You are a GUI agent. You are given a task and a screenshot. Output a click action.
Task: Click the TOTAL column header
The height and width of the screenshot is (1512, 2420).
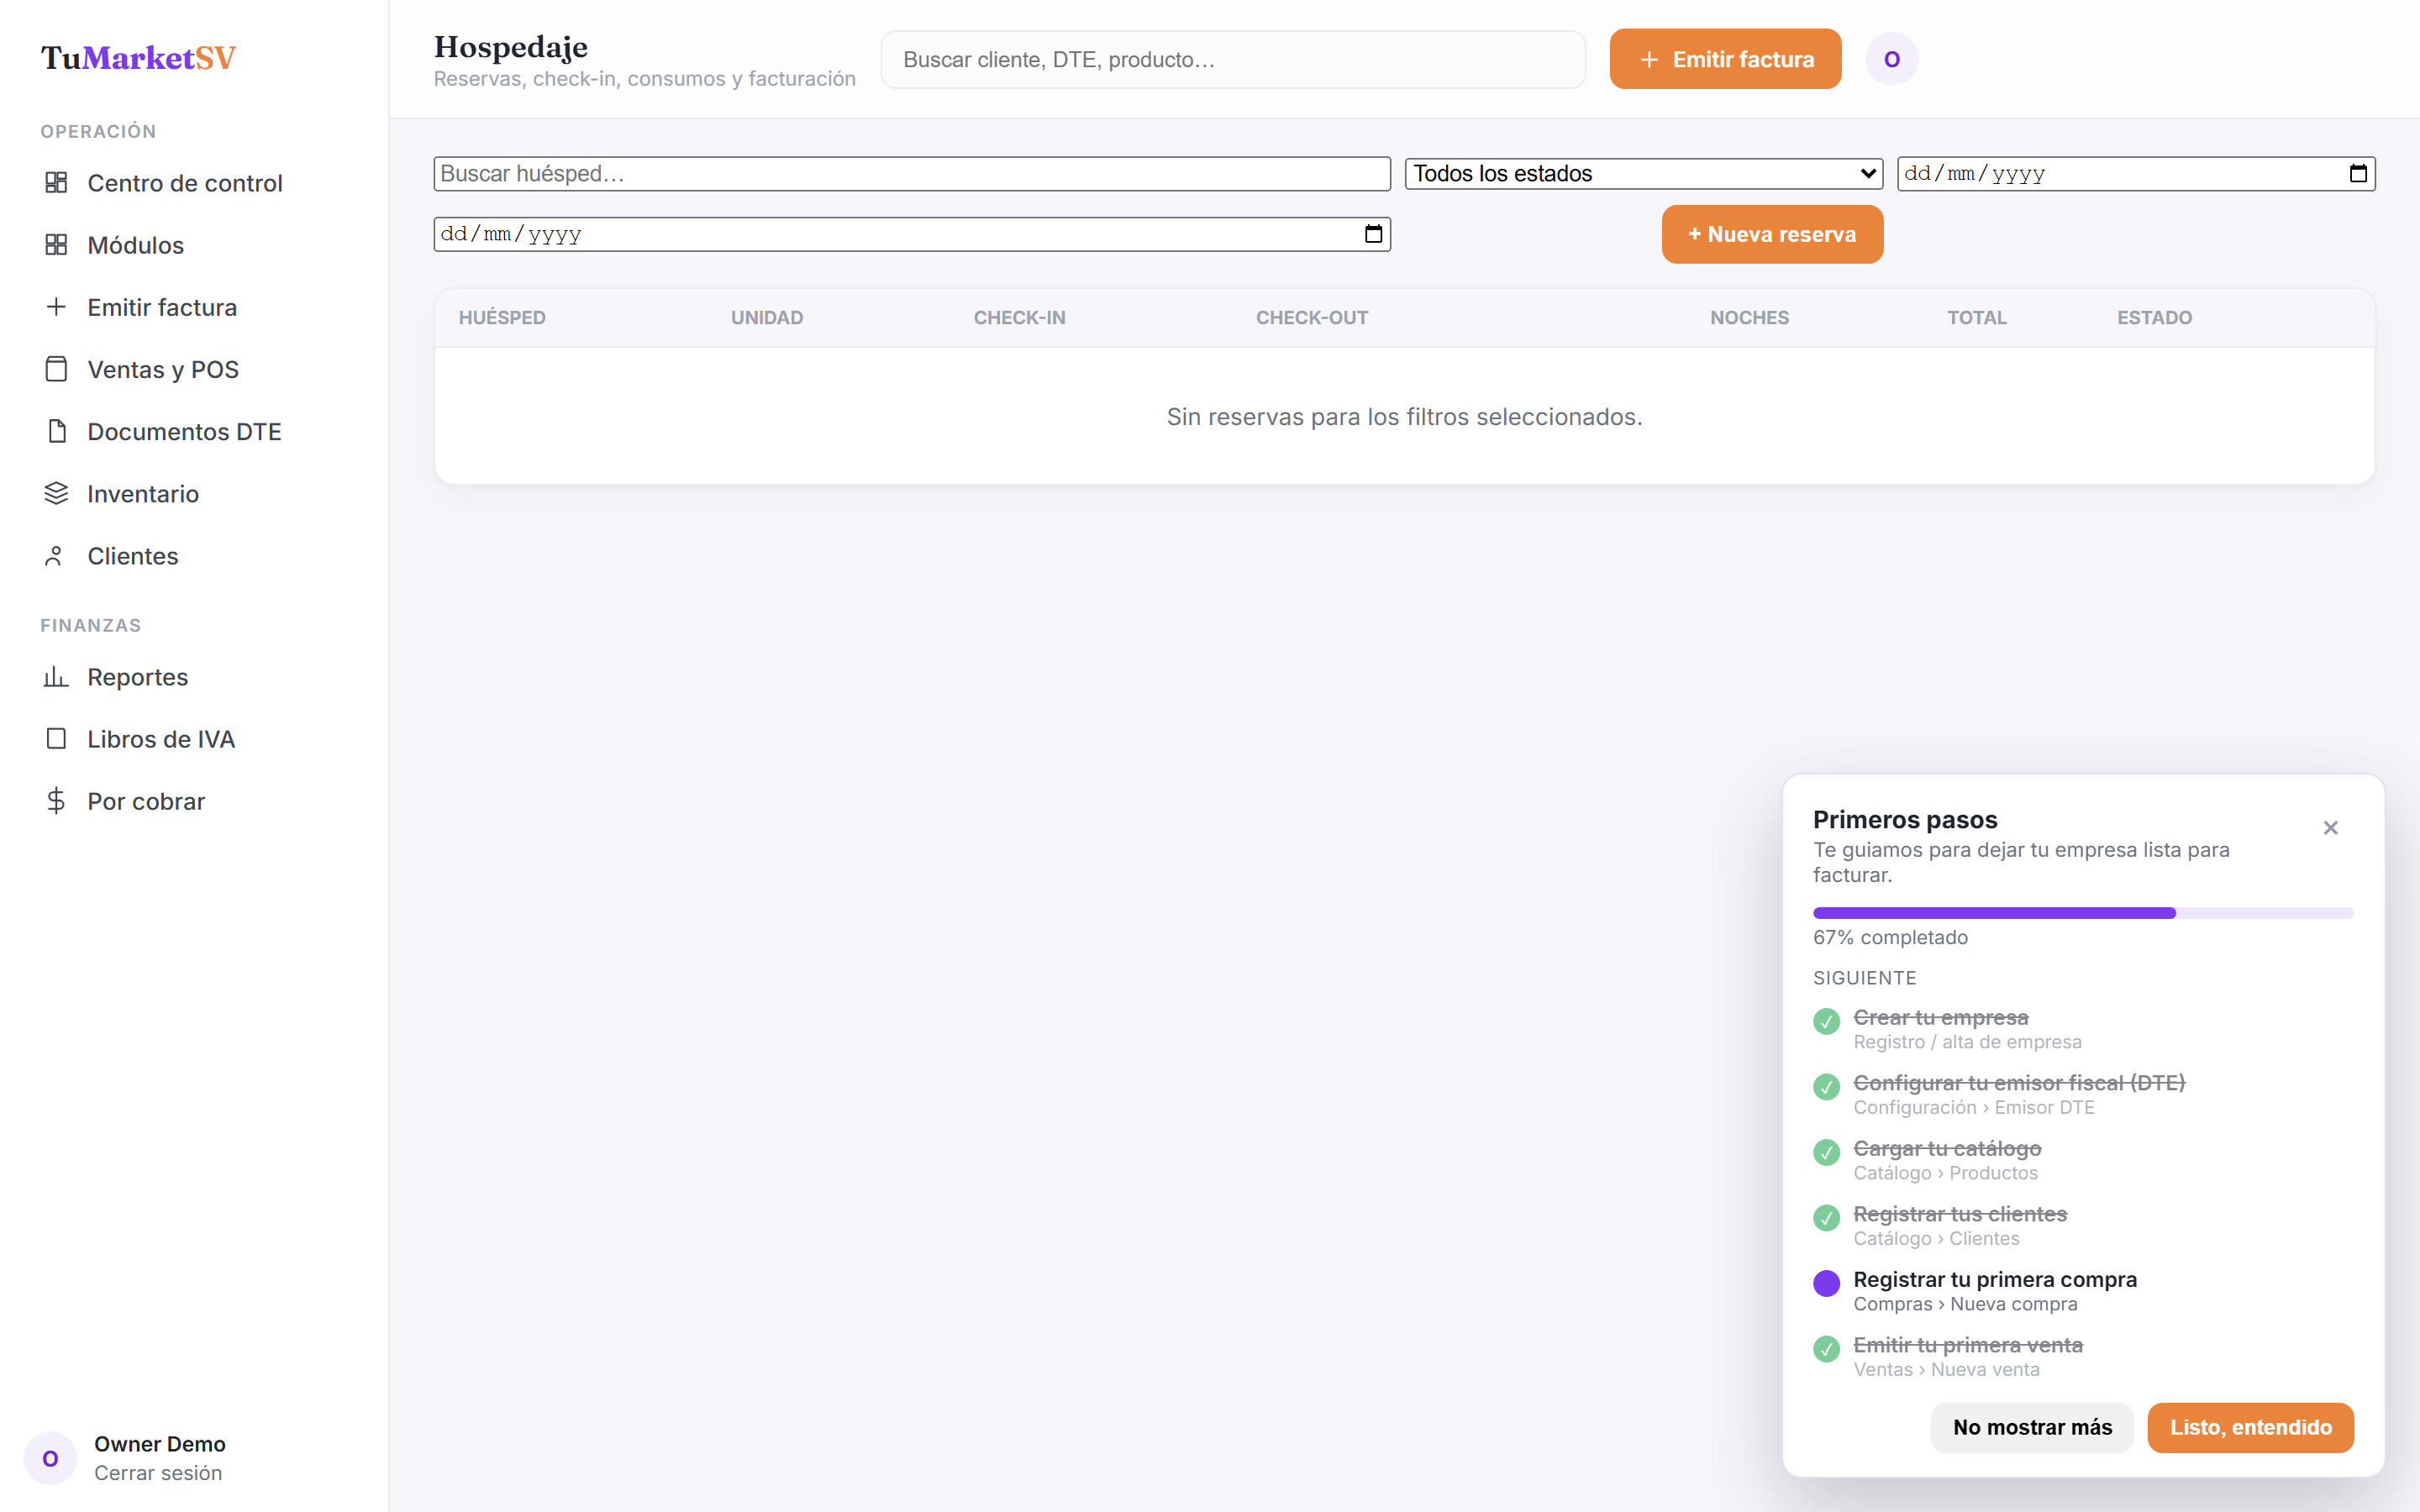click(x=1976, y=318)
